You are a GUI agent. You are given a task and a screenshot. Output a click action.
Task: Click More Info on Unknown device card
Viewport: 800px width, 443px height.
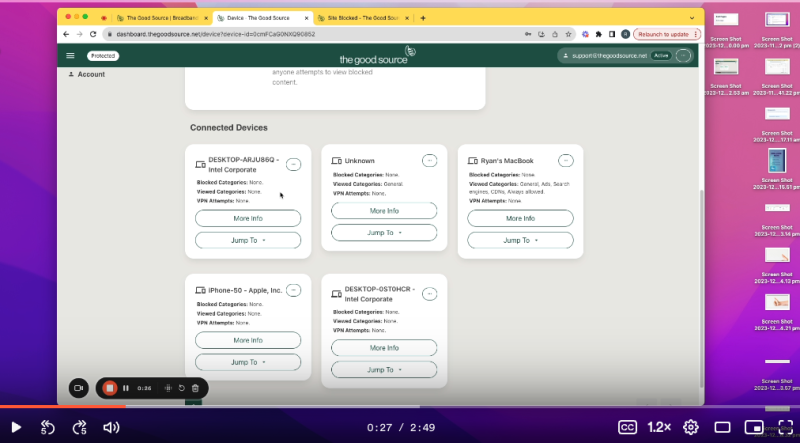[384, 211]
